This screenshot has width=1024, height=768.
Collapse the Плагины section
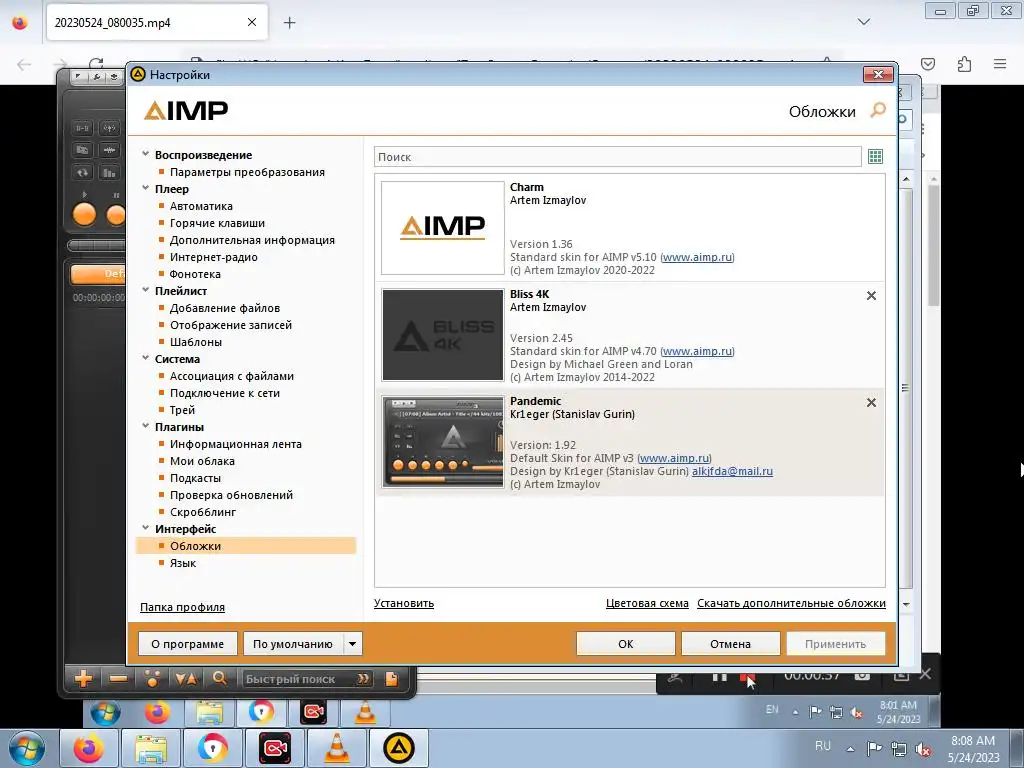(146, 426)
